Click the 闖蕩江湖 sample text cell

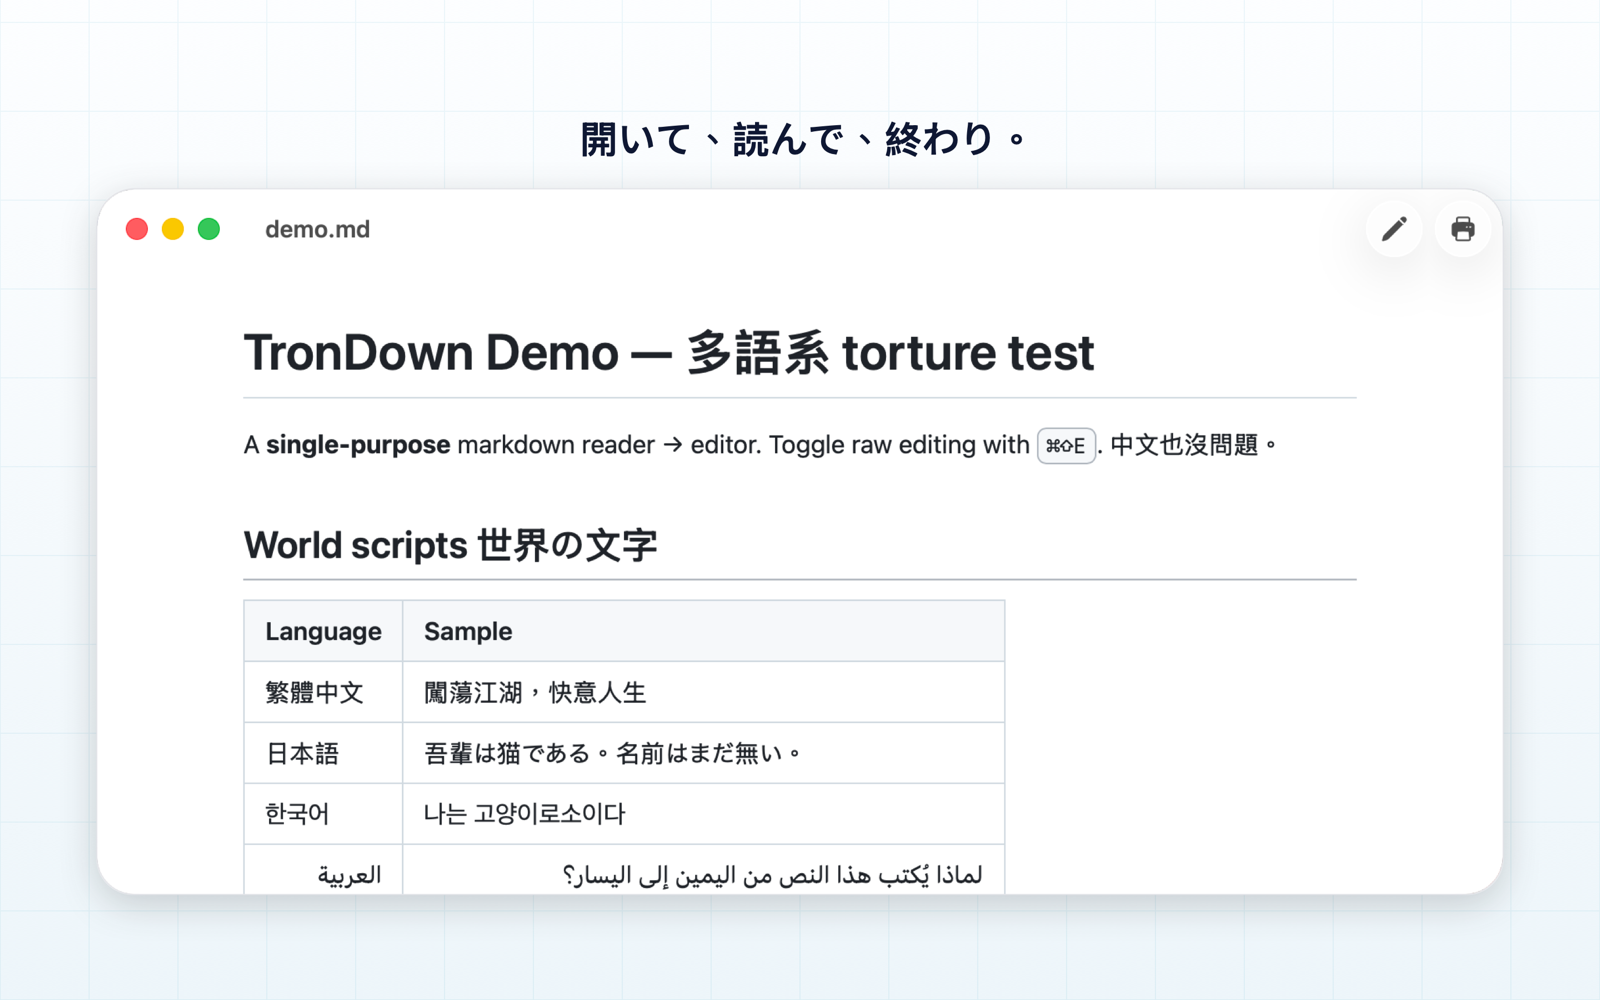click(704, 692)
